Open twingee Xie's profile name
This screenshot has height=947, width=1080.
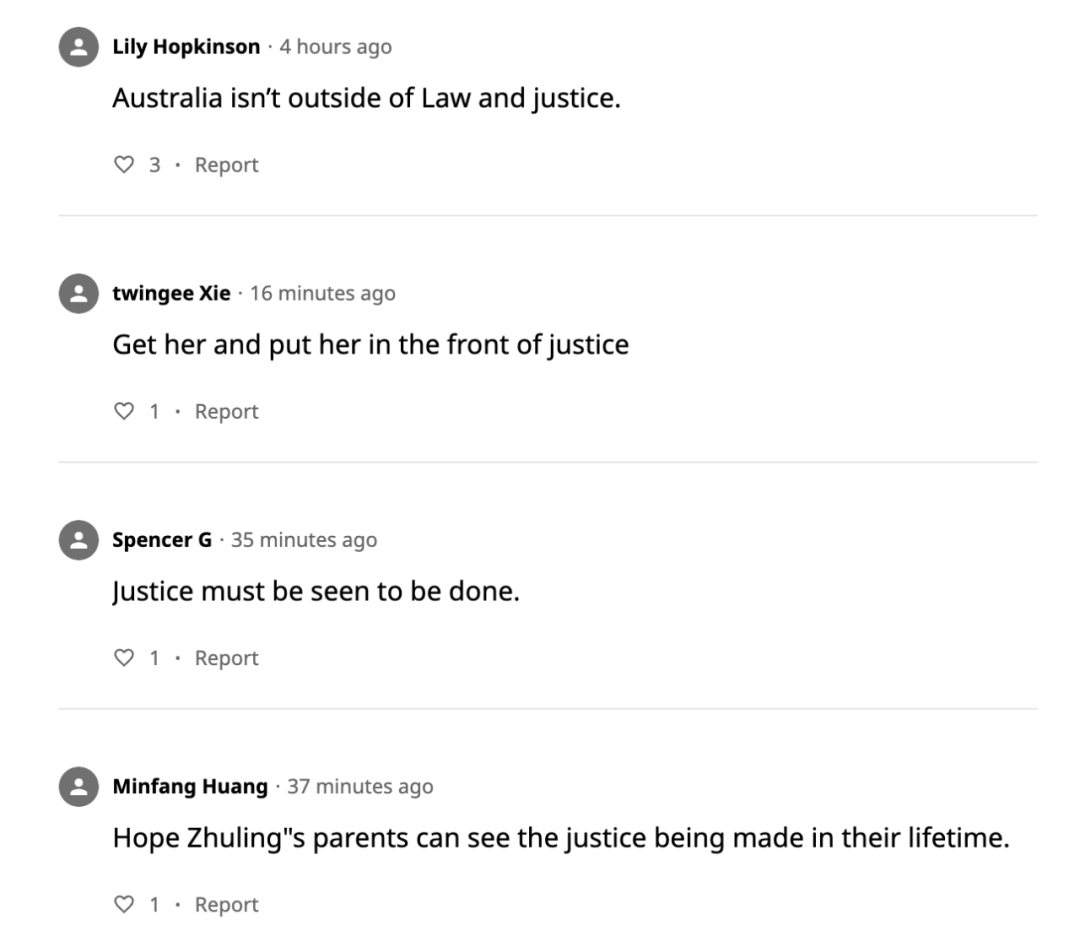pyautogui.click(x=171, y=294)
